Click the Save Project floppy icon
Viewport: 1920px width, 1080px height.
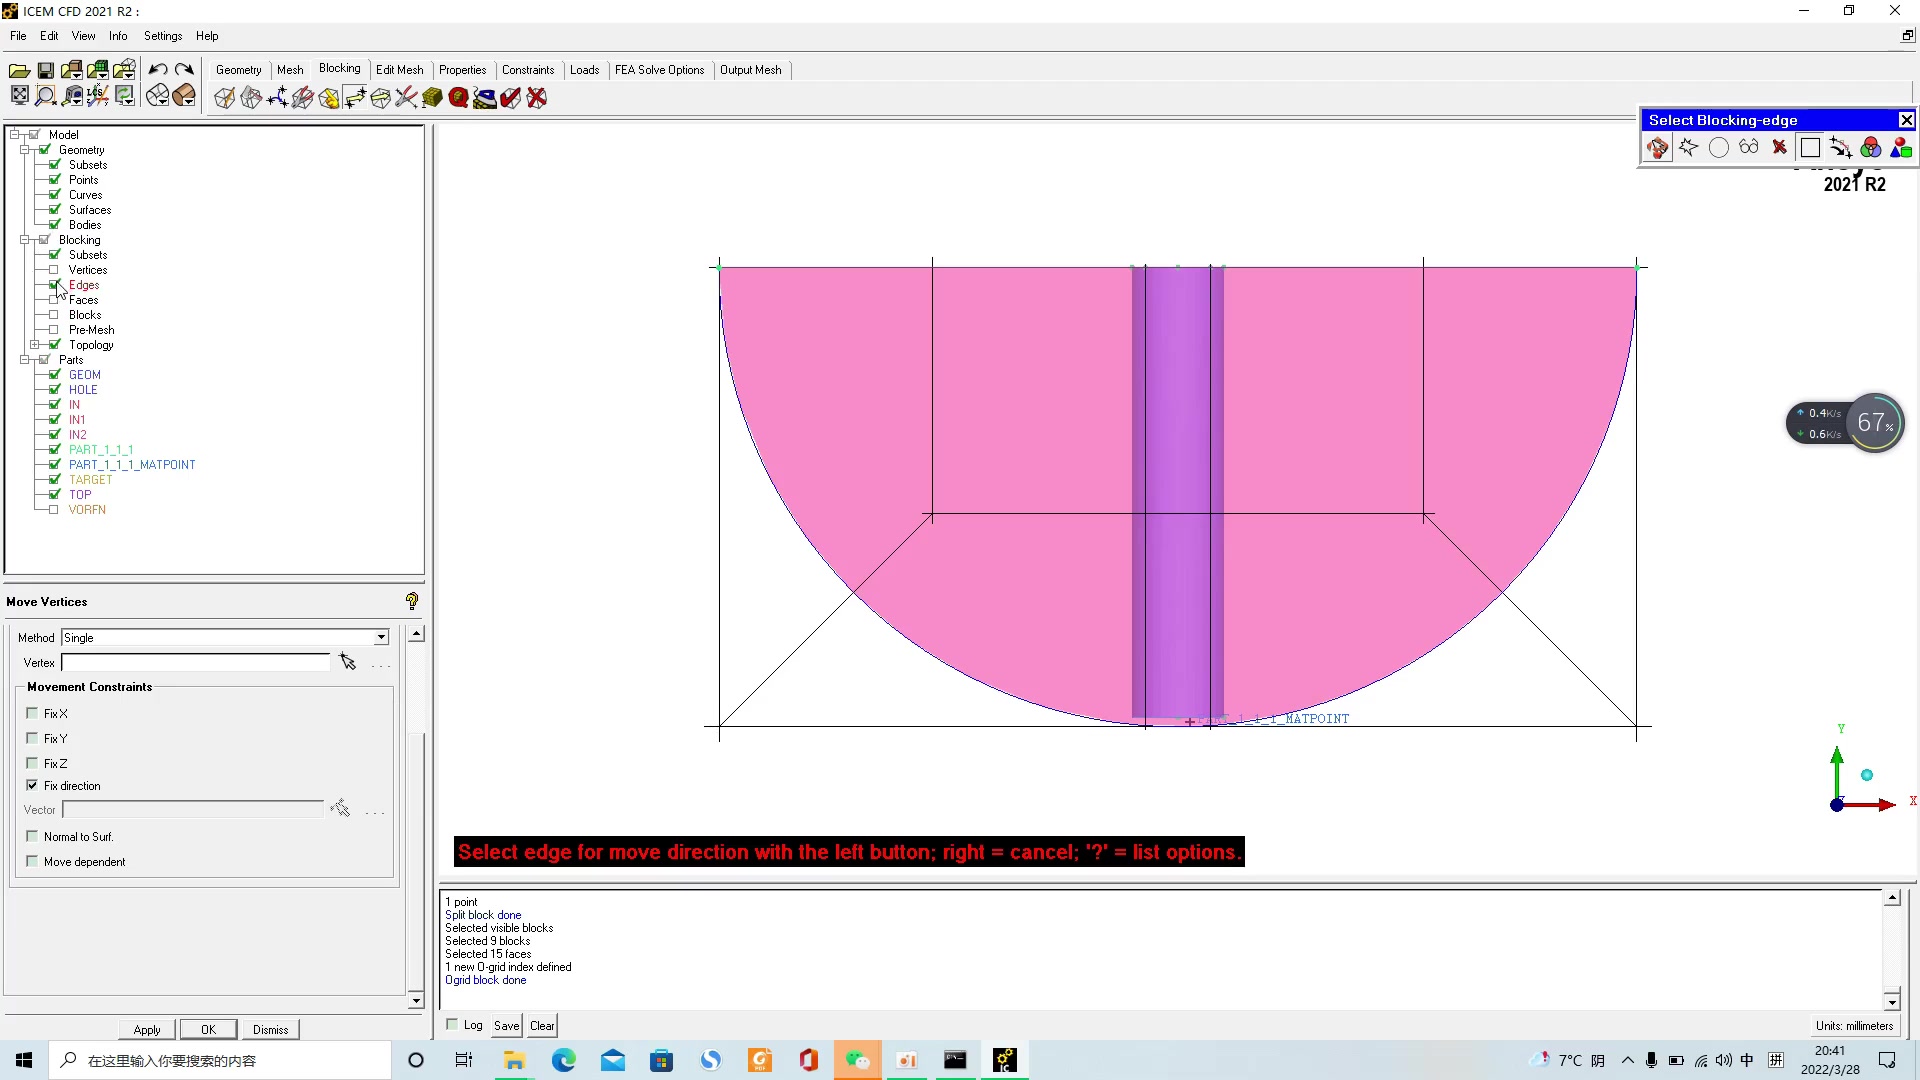[46, 70]
